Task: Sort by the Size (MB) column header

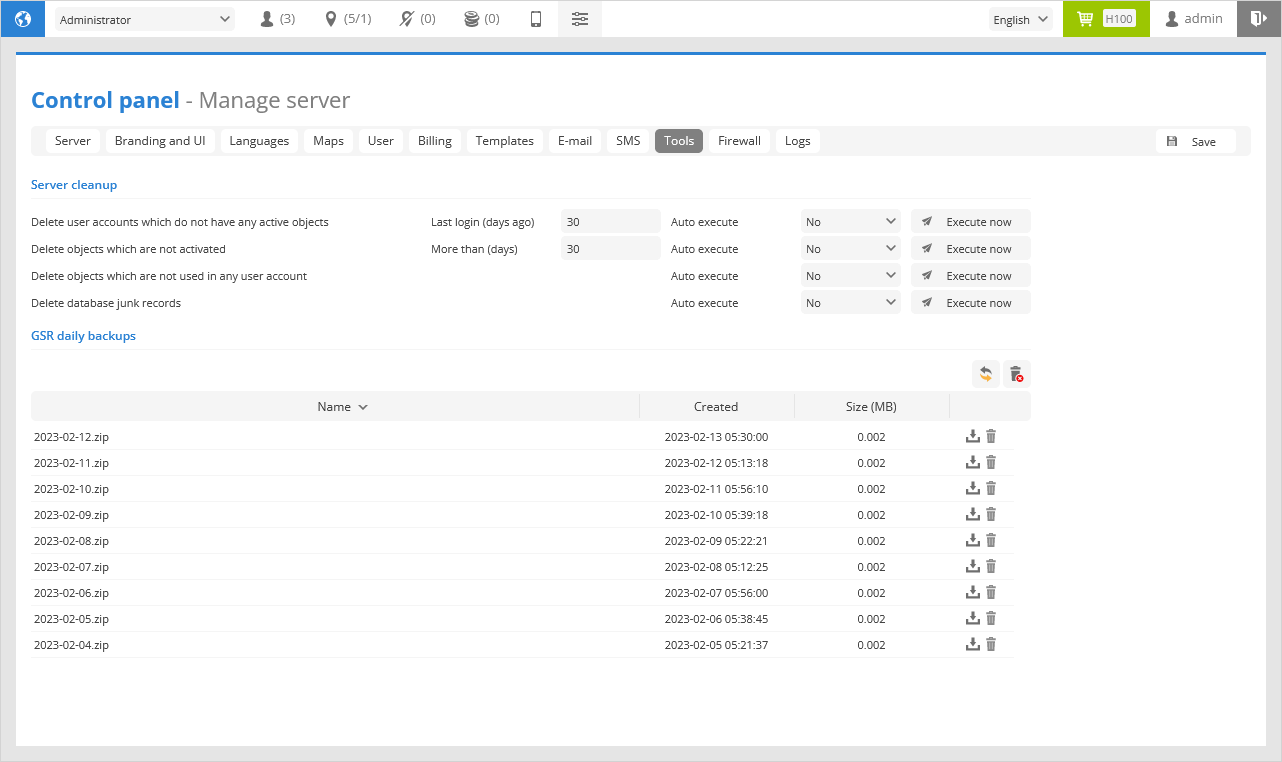Action: tap(871, 406)
